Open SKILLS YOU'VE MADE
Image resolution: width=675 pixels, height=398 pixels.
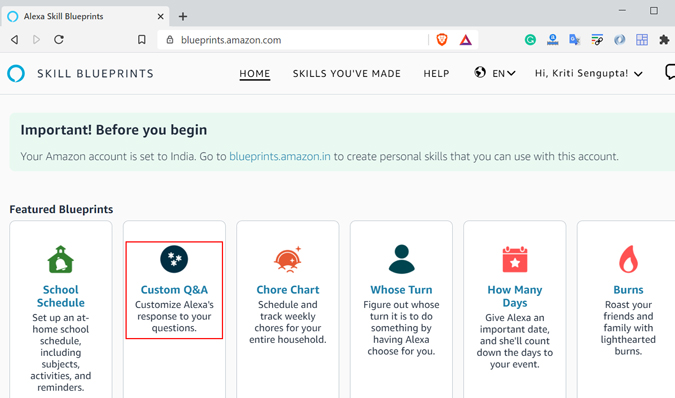(x=347, y=74)
